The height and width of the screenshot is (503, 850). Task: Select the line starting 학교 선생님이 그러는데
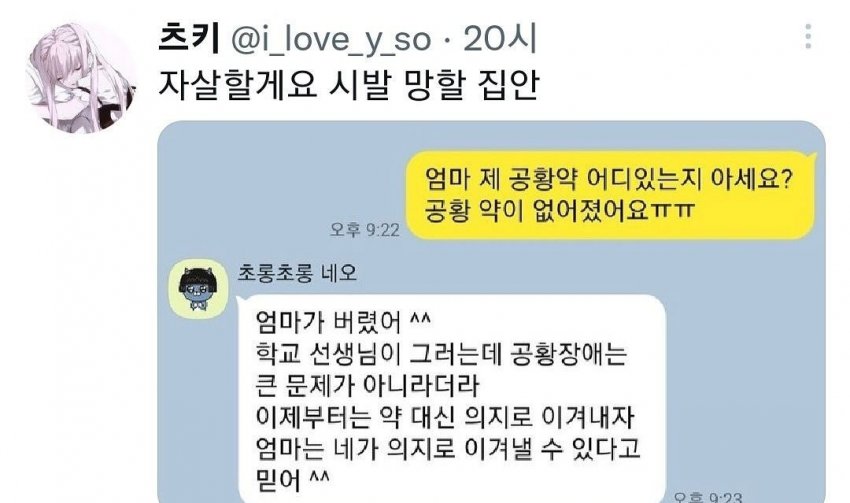tap(441, 353)
